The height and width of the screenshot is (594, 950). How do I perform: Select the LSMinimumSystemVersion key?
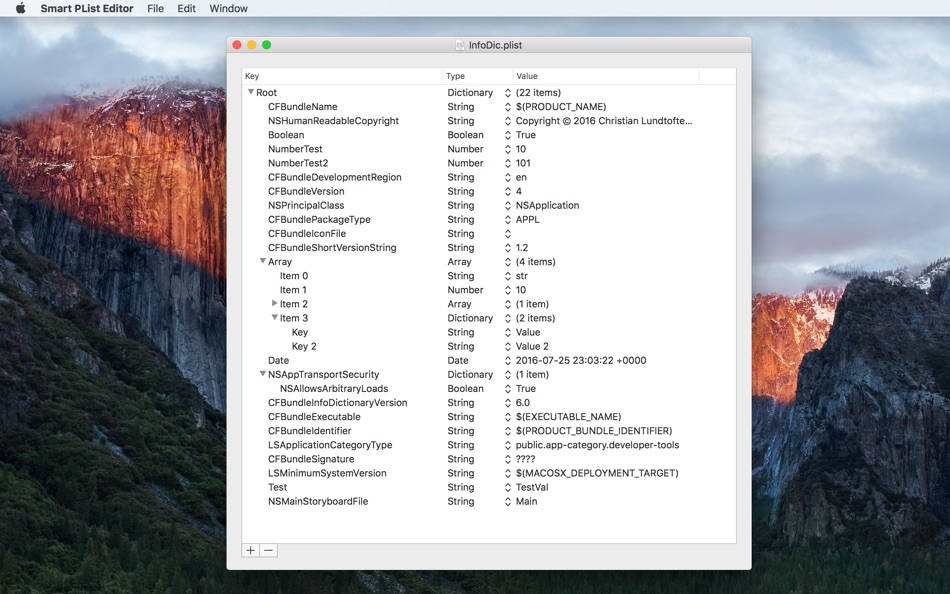327,473
